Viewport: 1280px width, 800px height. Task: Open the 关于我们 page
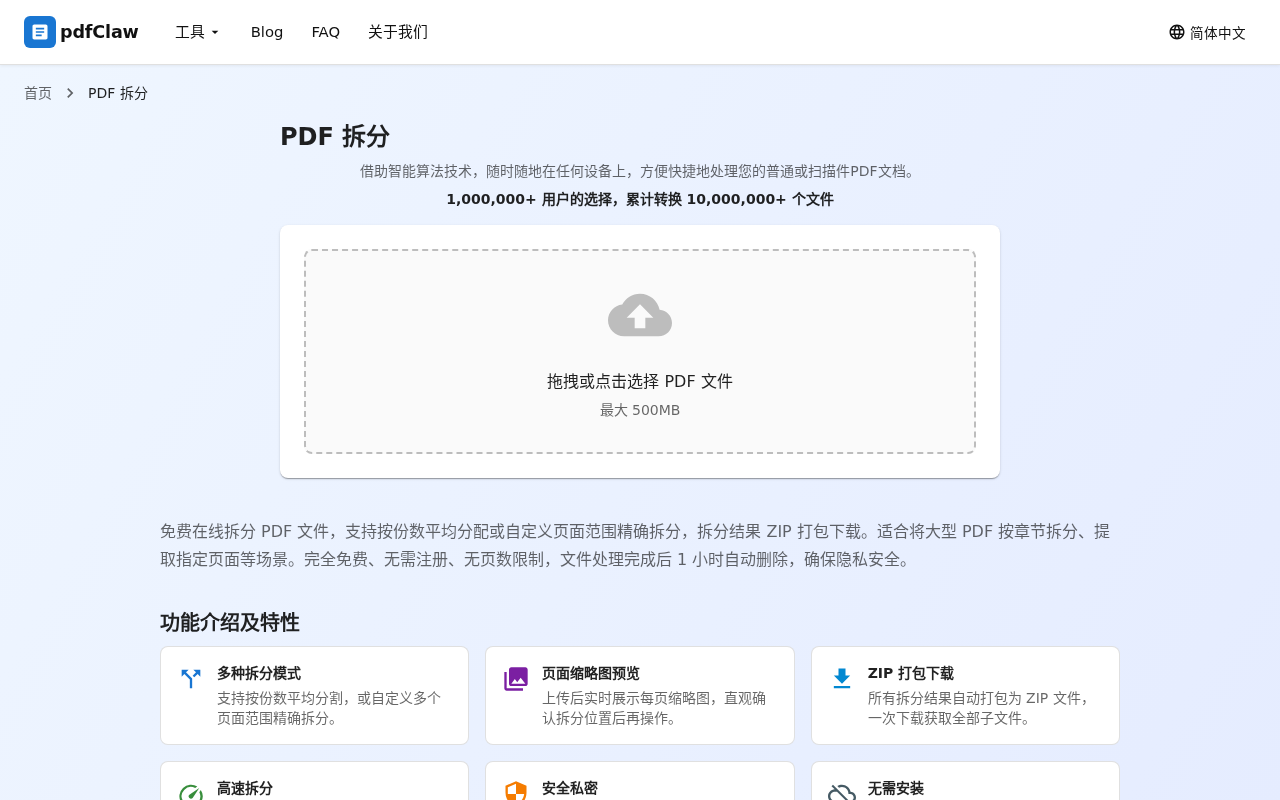point(398,32)
